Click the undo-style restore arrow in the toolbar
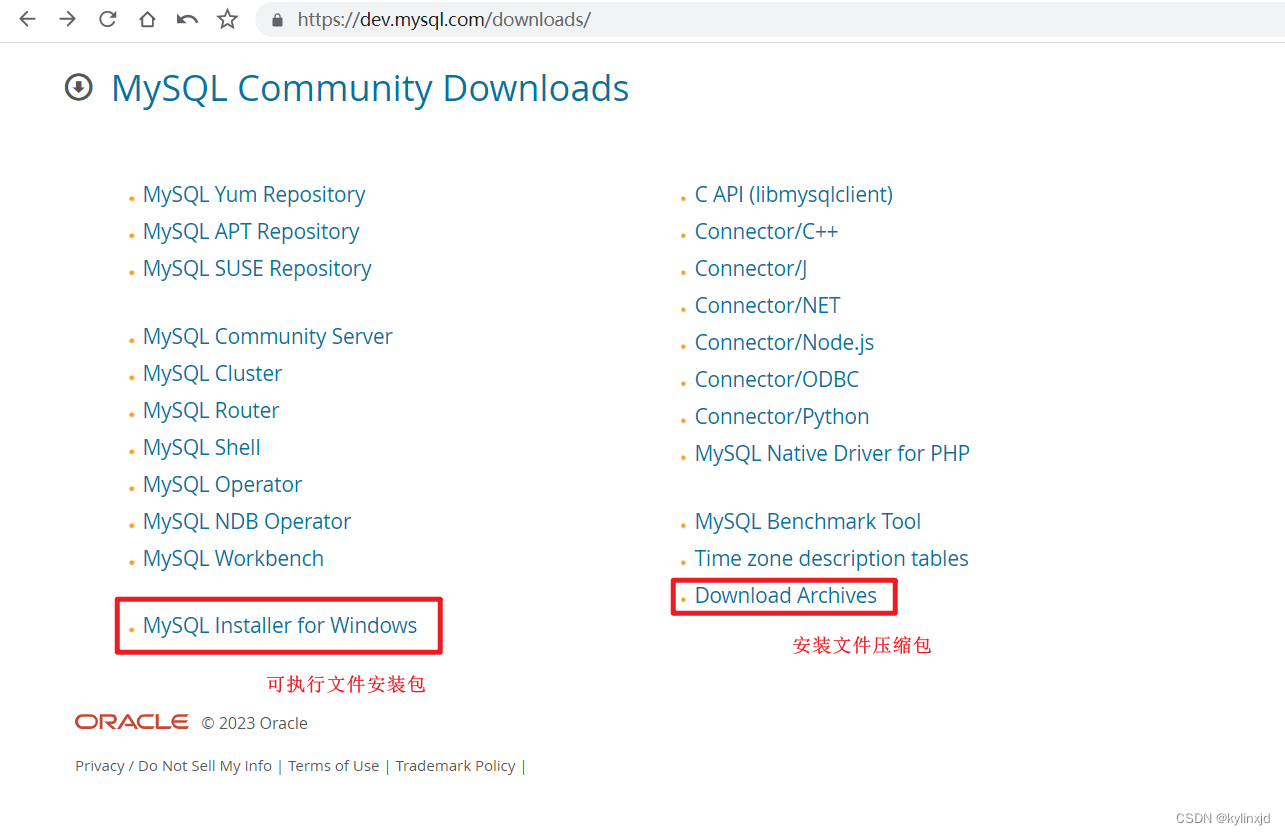 click(187, 19)
